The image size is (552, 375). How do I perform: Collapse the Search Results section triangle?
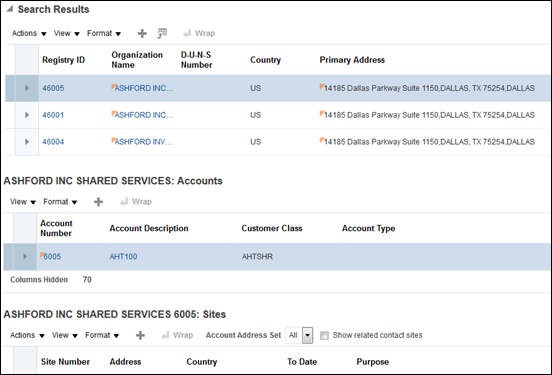(10, 9)
